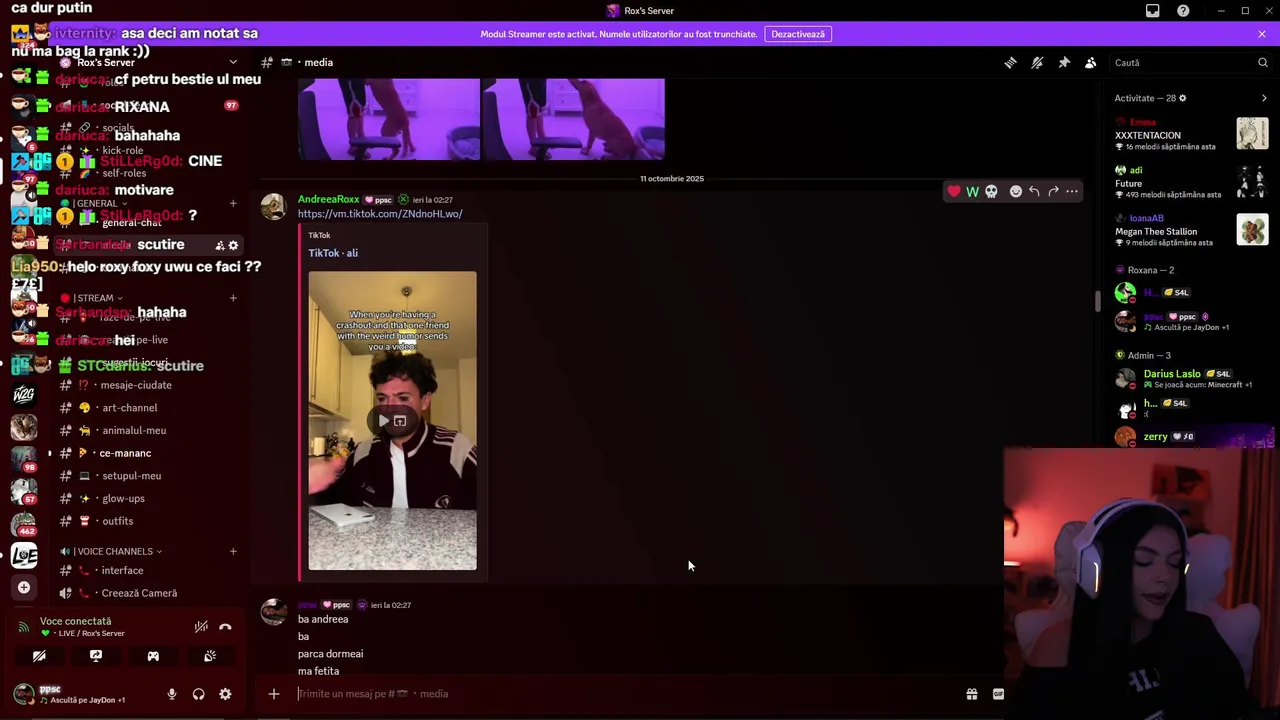Viewport: 1280px width, 720px height.
Task: Select member Darius Laslo in the Admin list
Action: pos(1193,379)
